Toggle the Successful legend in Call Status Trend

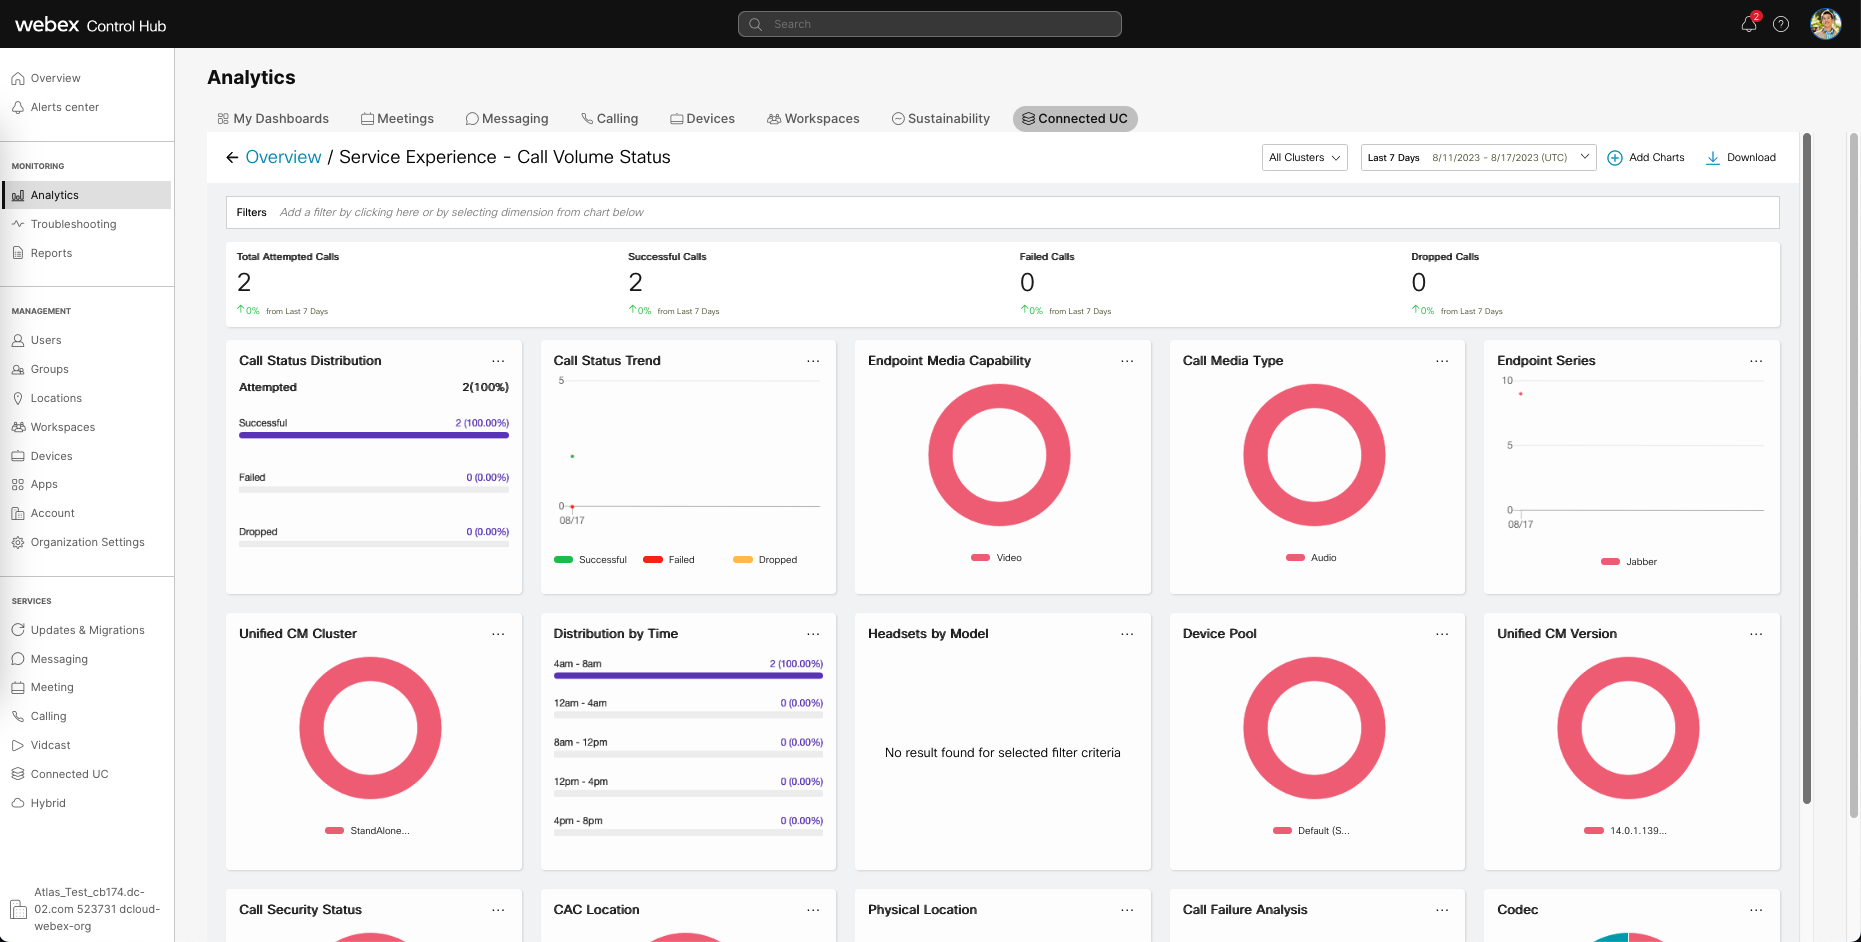coord(590,560)
